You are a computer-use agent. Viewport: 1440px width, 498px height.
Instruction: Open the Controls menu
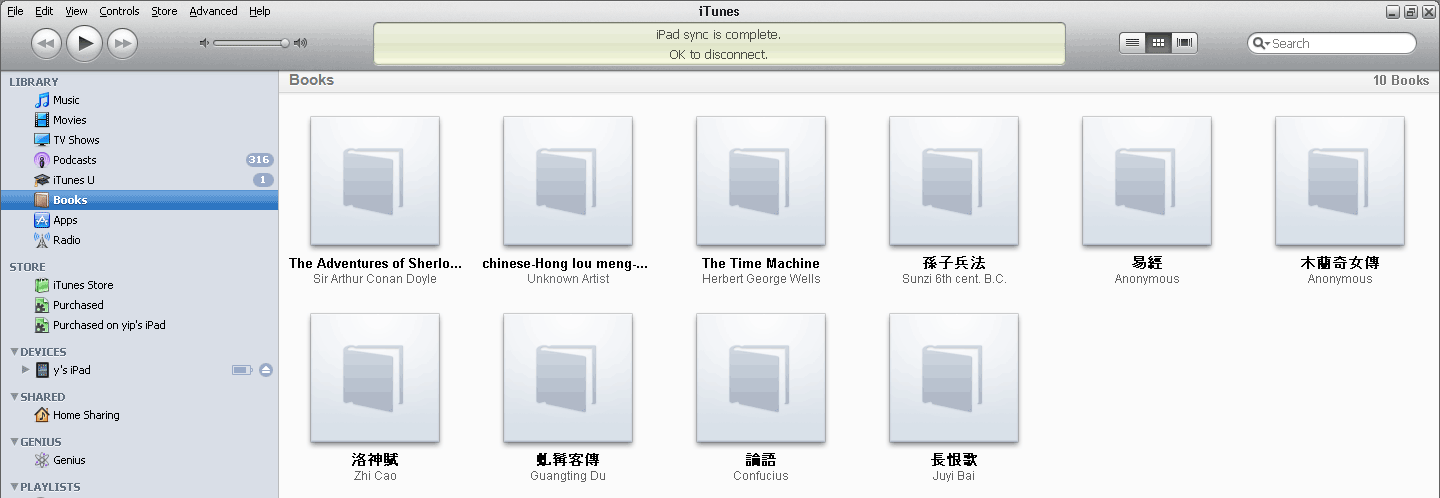click(119, 11)
